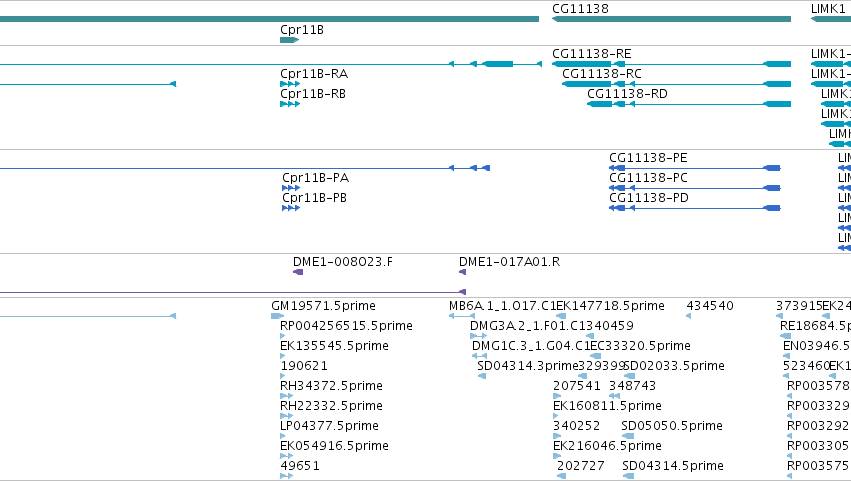Open transcript label CG11138-RE
This screenshot has height=481, width=851.
(x=592, y=54)
